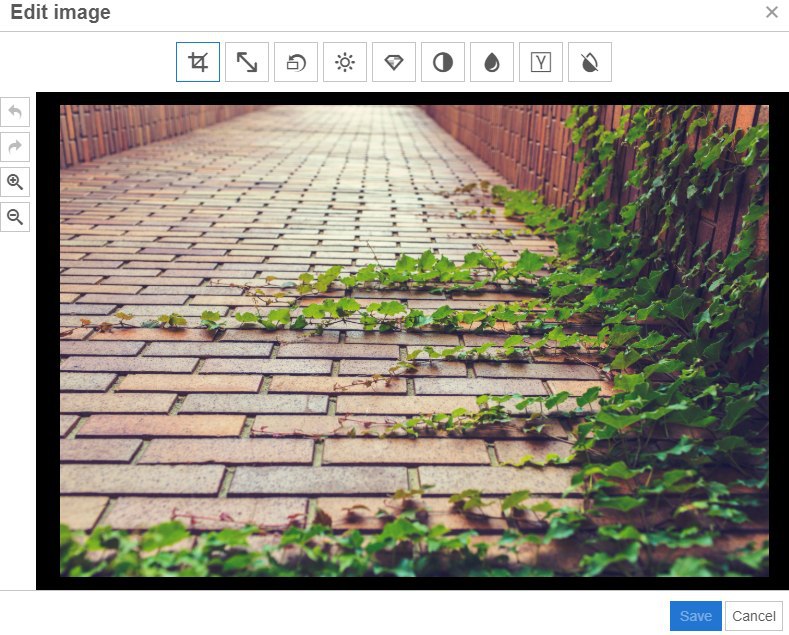
Task: Open the Resize tool
Action: point(247,62)
